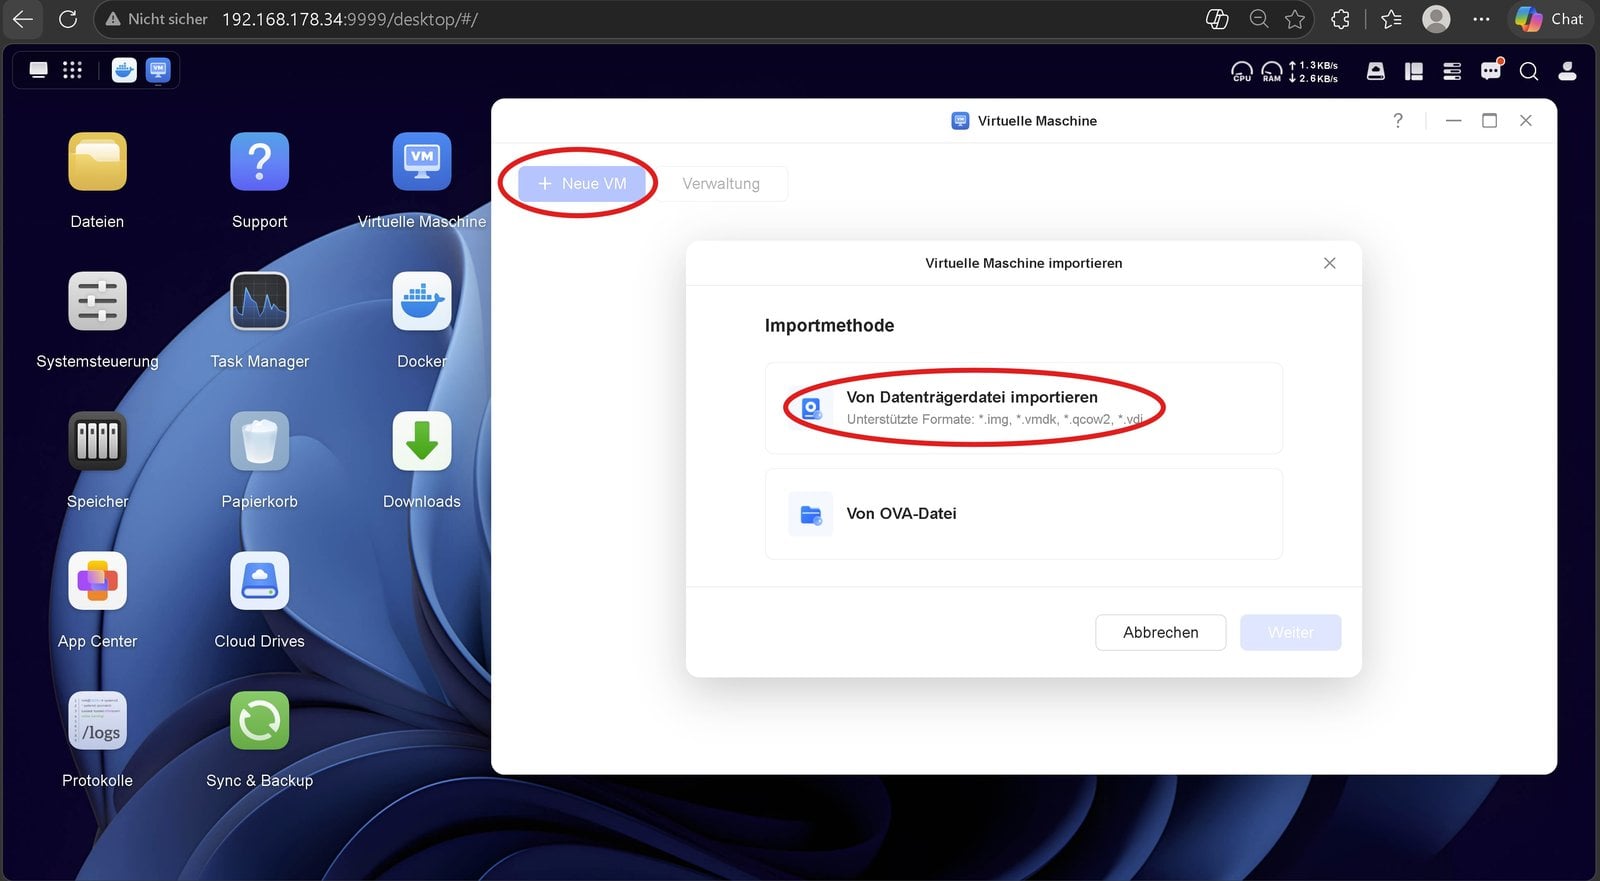This screenshot has height=881, width=1600.
Task: Click the Importmethode heading
Action: pos(830,326)
